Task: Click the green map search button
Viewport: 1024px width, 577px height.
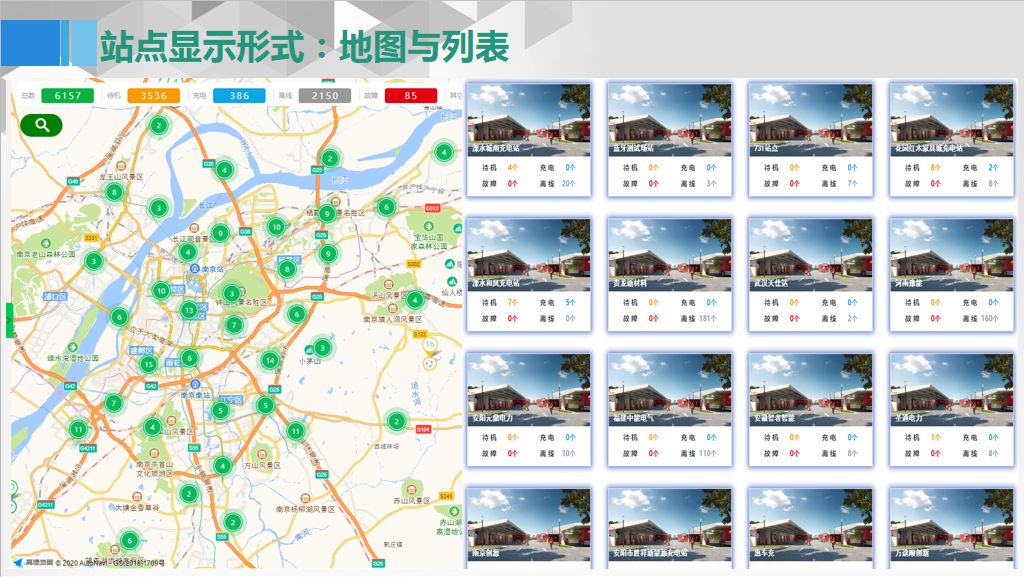Action: tap(41, 125)
